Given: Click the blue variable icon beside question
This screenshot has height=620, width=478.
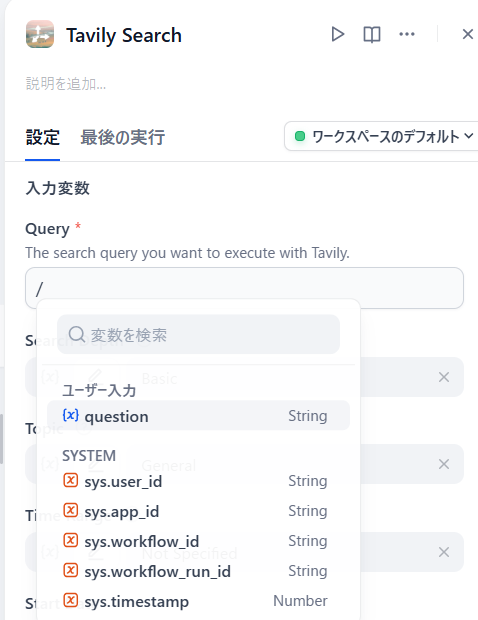Looking at the screenshot, I should 71,415.
